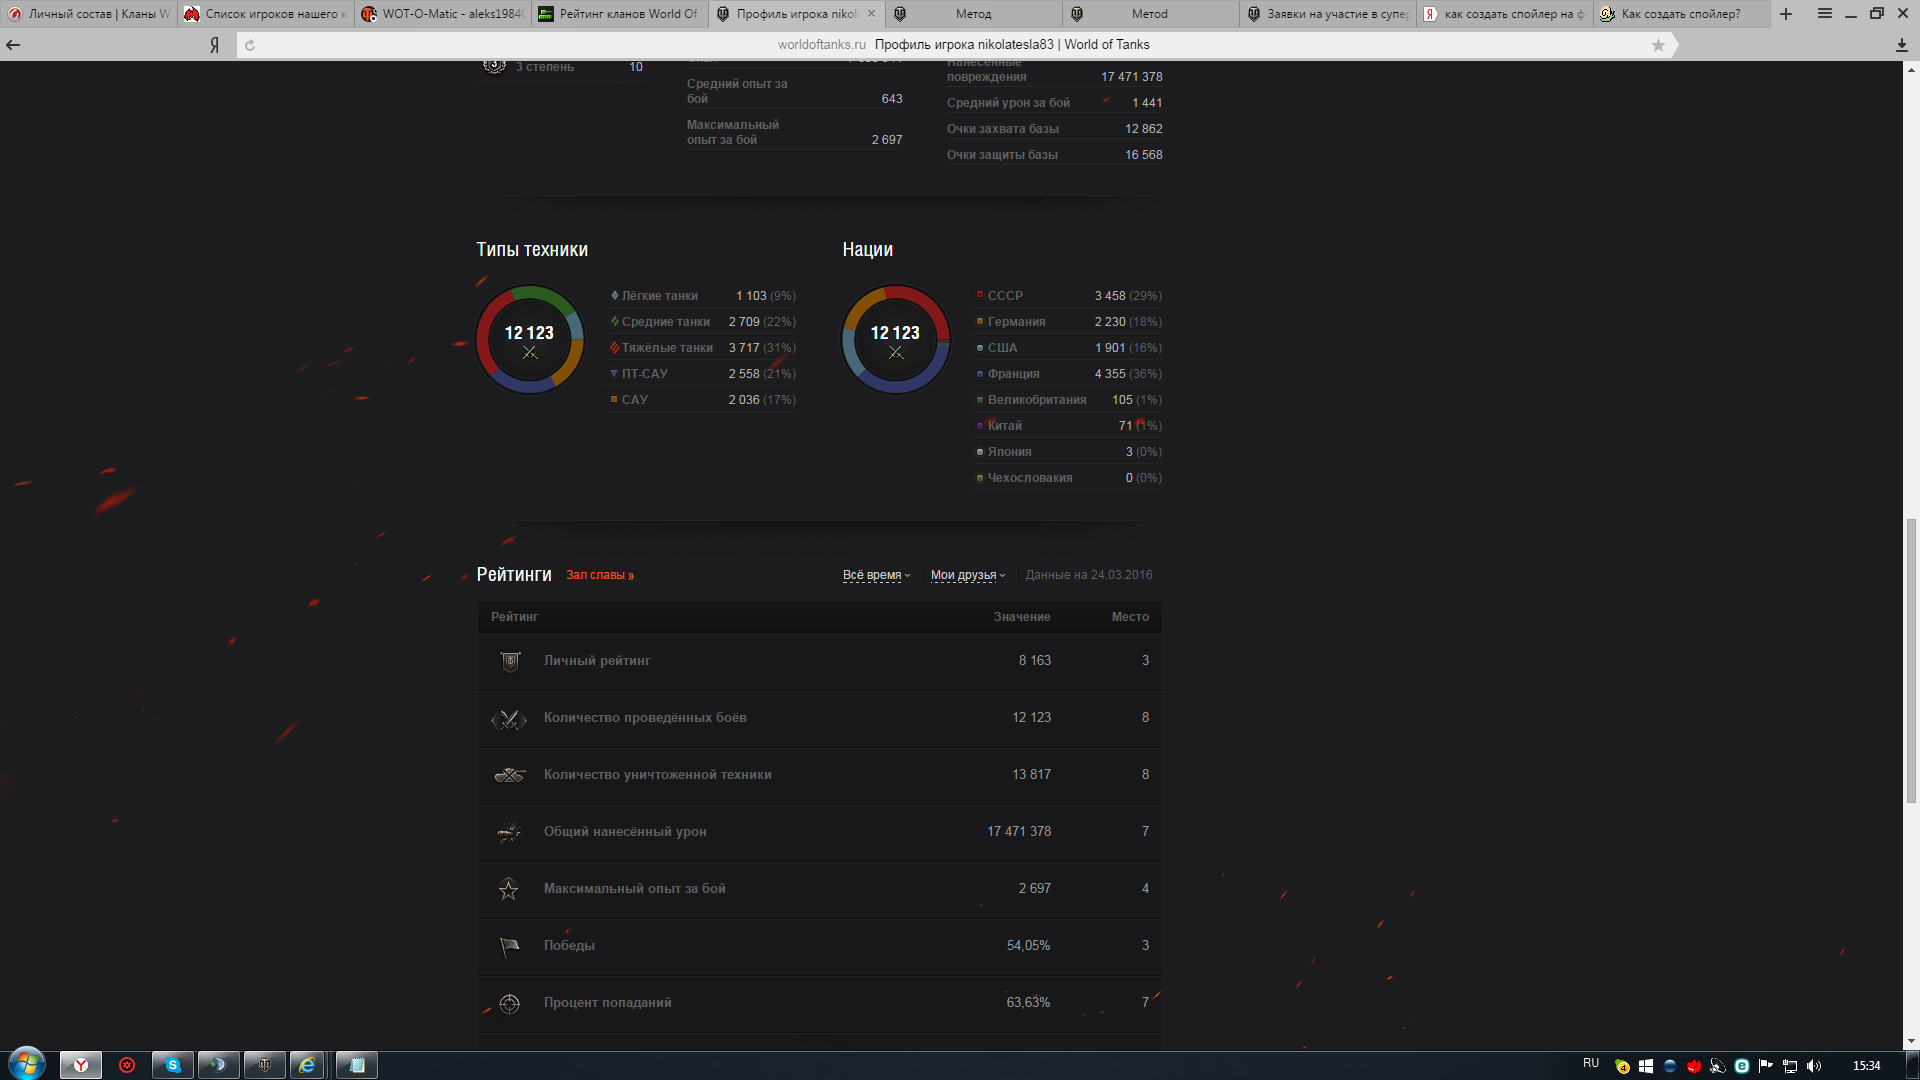Switch to the WOT-O-Matic tab

point(443,14)
